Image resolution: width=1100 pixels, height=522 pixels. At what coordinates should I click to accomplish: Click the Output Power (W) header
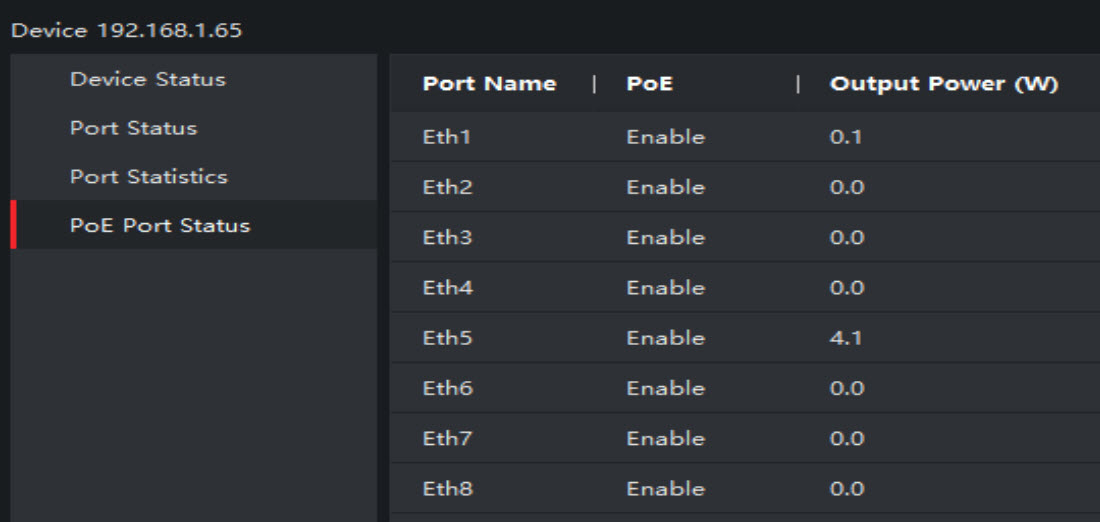point(943,84)
